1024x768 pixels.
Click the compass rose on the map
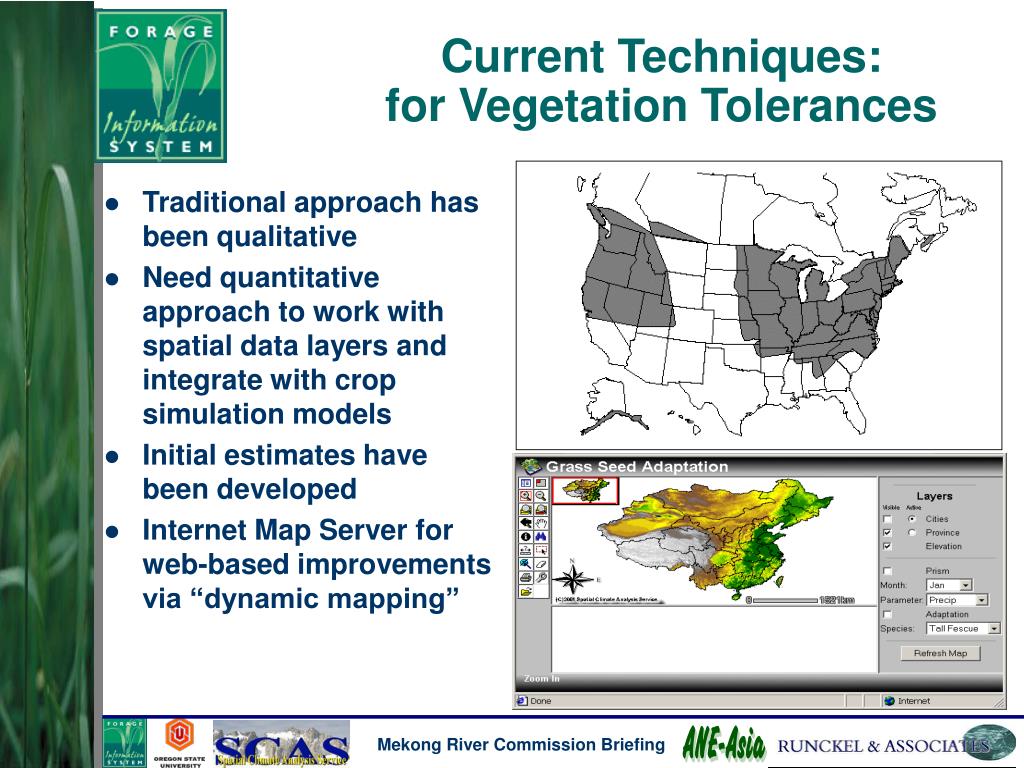(573, 579)
